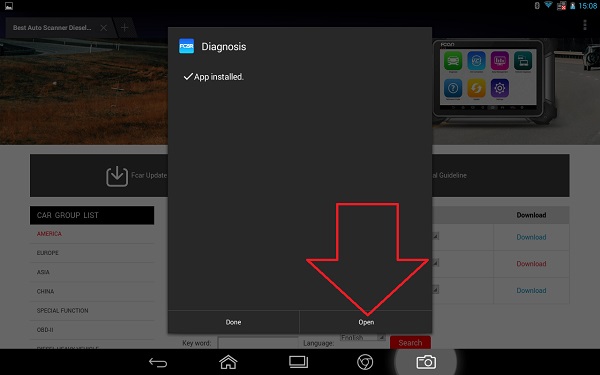The width and height of the screenshot is (600, 375).
Task: Tap the Home navigation icon
Action: [x=228, y=362]
